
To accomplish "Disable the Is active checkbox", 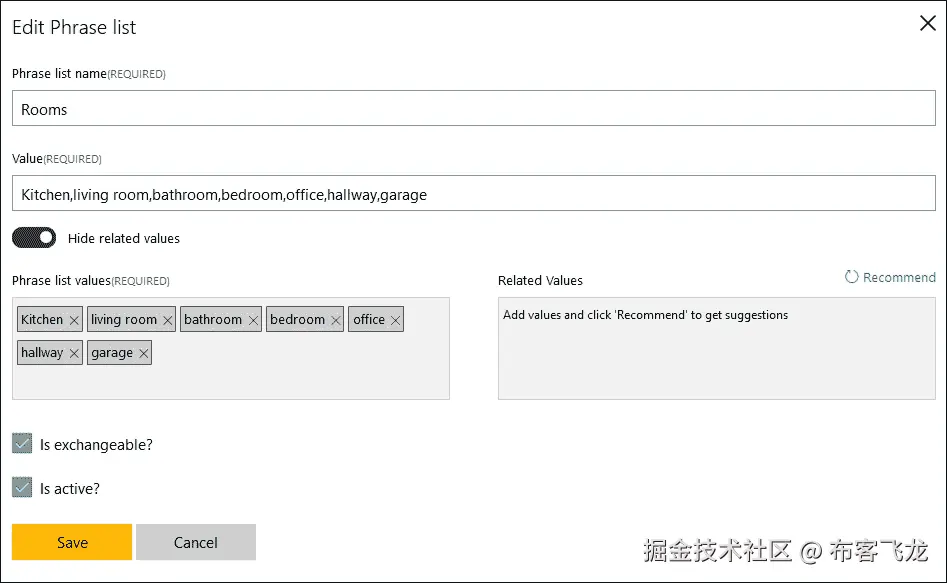I will [x=21, y=488].
